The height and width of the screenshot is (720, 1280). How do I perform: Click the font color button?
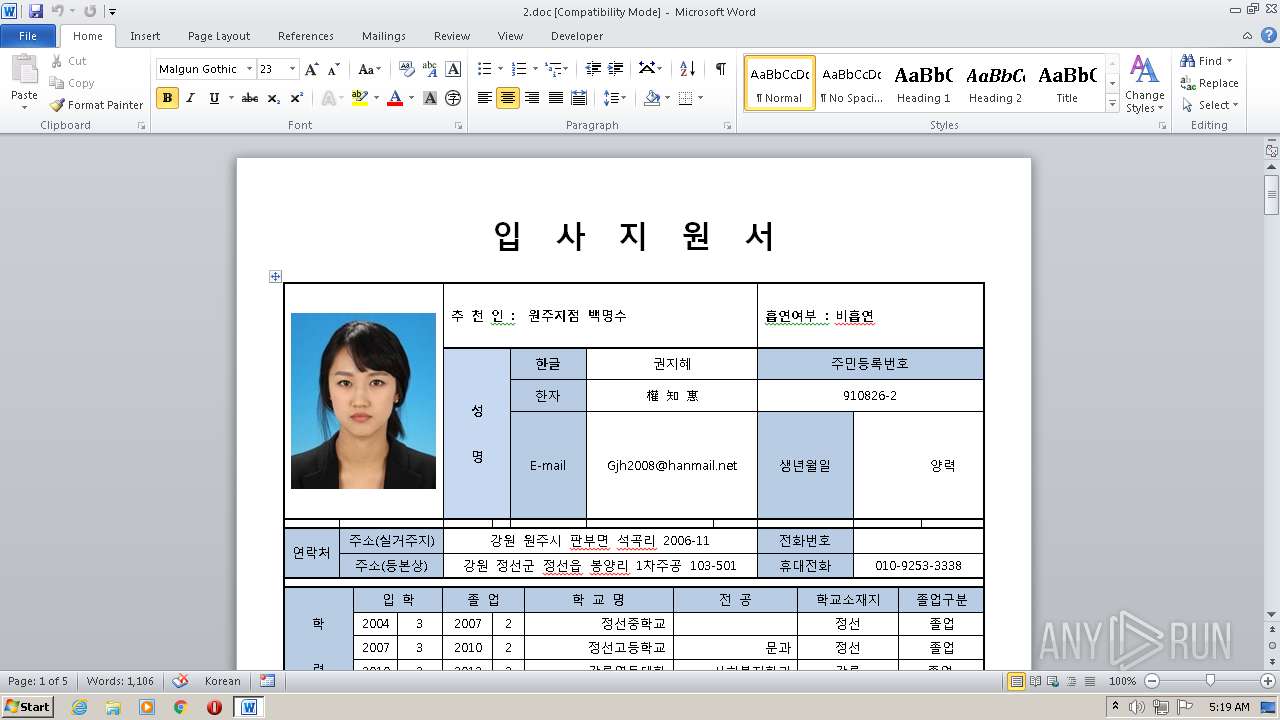395,98
